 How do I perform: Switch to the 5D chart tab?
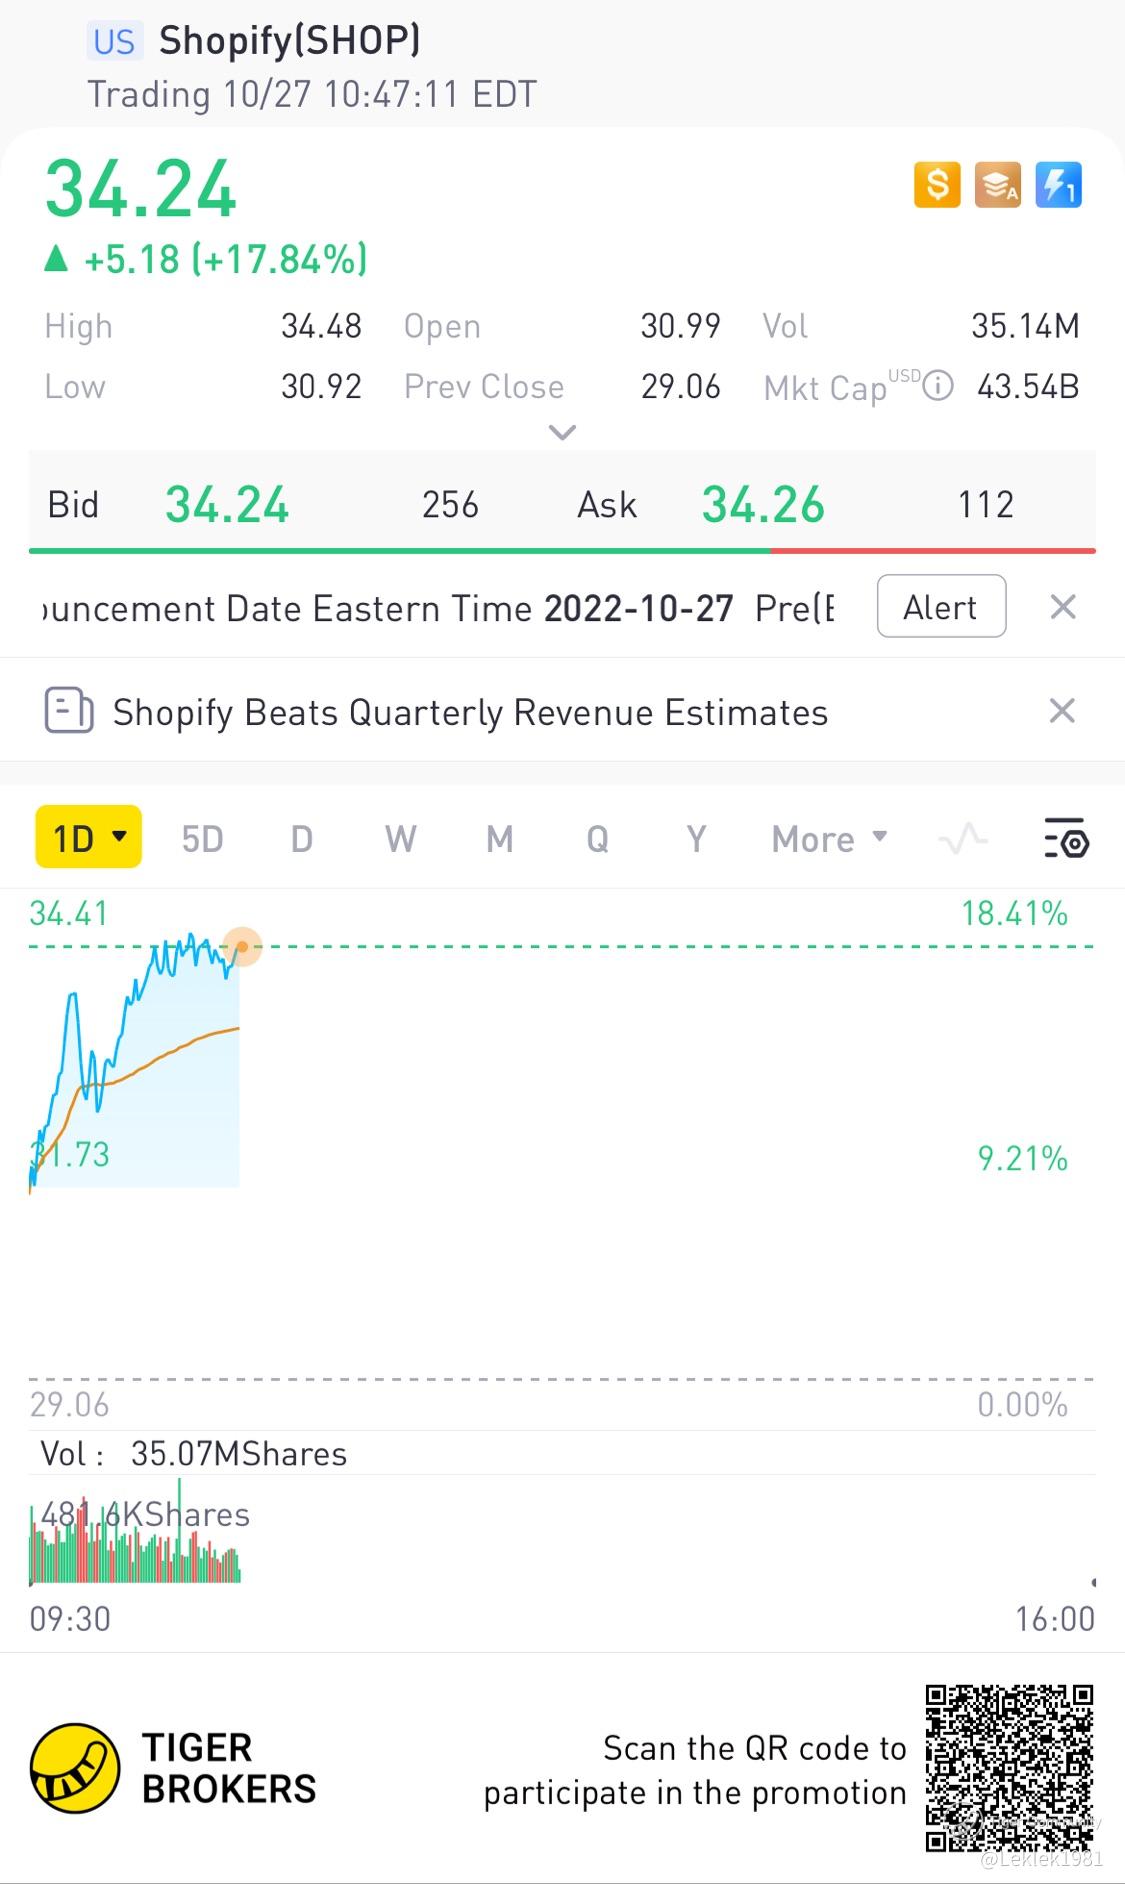click(202, 838)
